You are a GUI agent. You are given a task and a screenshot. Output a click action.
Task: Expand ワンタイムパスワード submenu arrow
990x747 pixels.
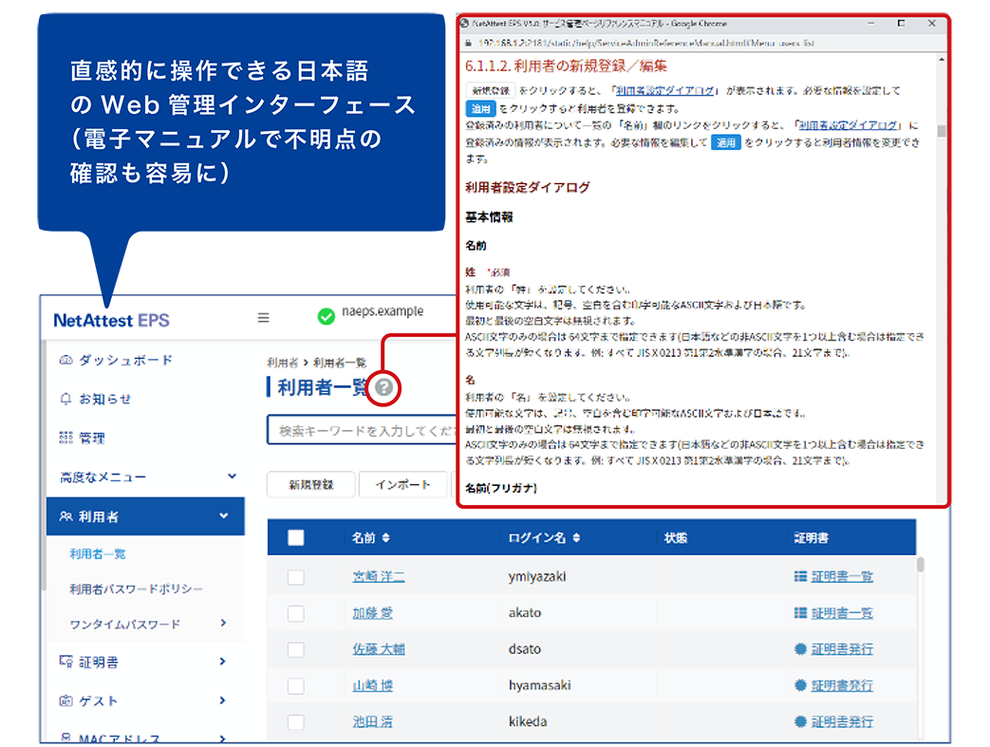pyautogui.click(x=223, y=623)
